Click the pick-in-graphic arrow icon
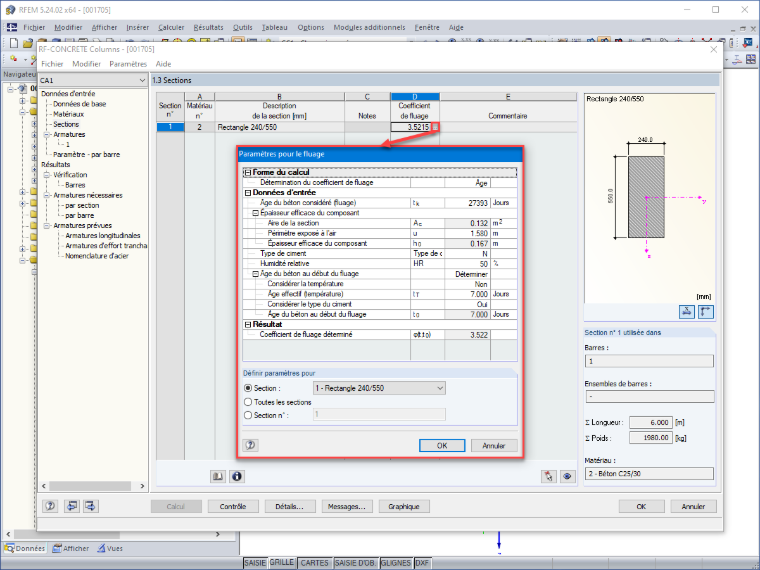Viewport: 760px width, 570px height. tap(548, 476)
